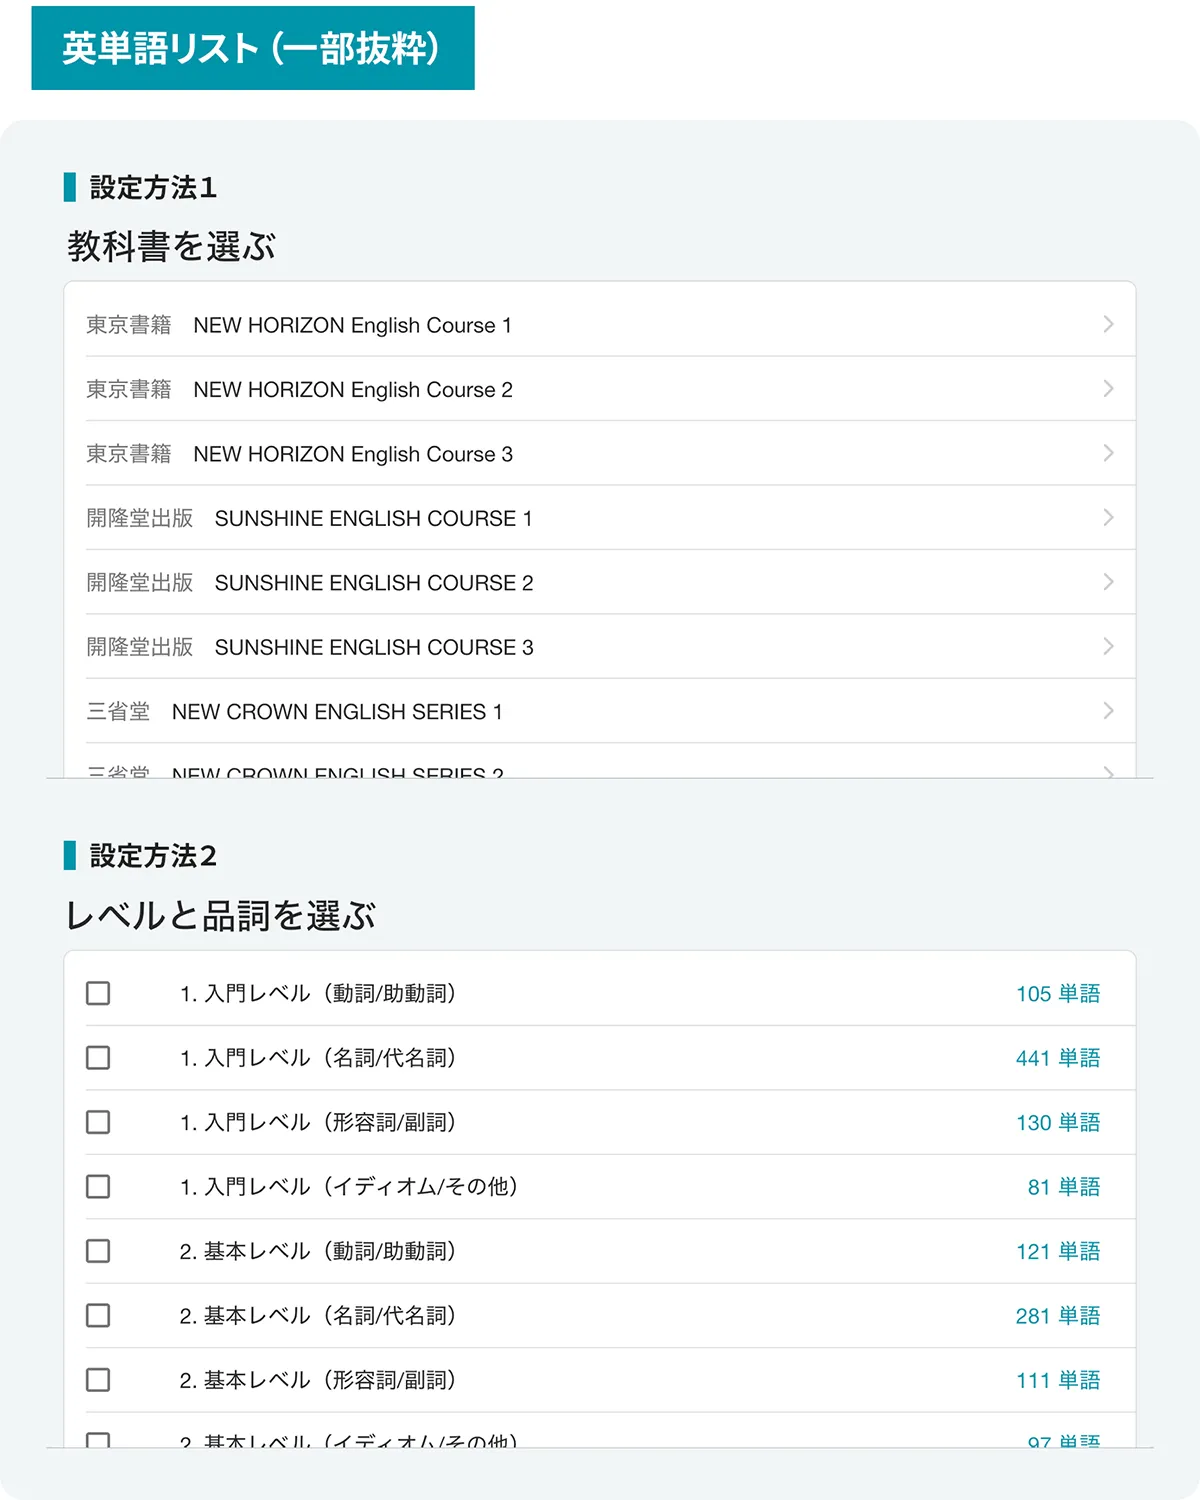The width and height of the screenshot is (1200, 1500).
Task: Click label 1. 入門レベル（形容詞/副詞）
Action: (x=318, y=1122)
